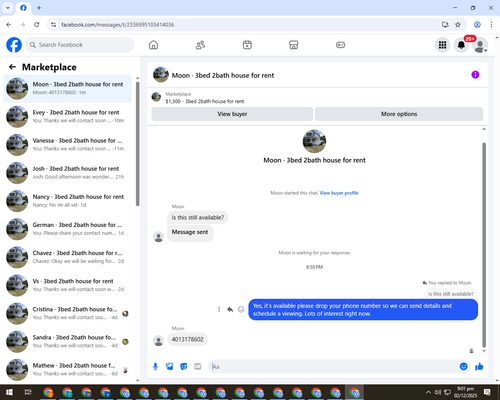Open the notifications bell
Screen dimensions: 500x400
(461, 45)
